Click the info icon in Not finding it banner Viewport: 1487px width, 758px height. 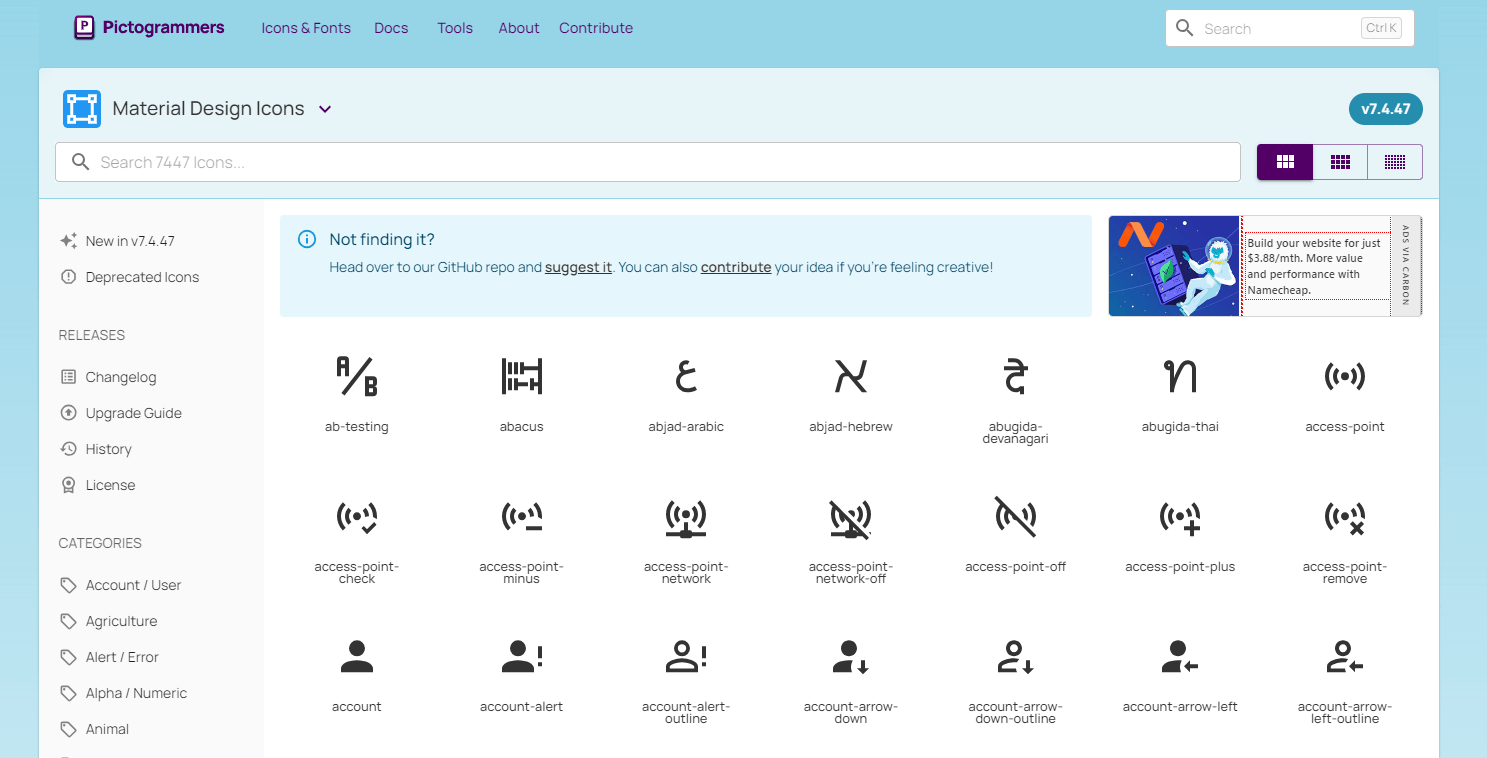coord(307,239)
